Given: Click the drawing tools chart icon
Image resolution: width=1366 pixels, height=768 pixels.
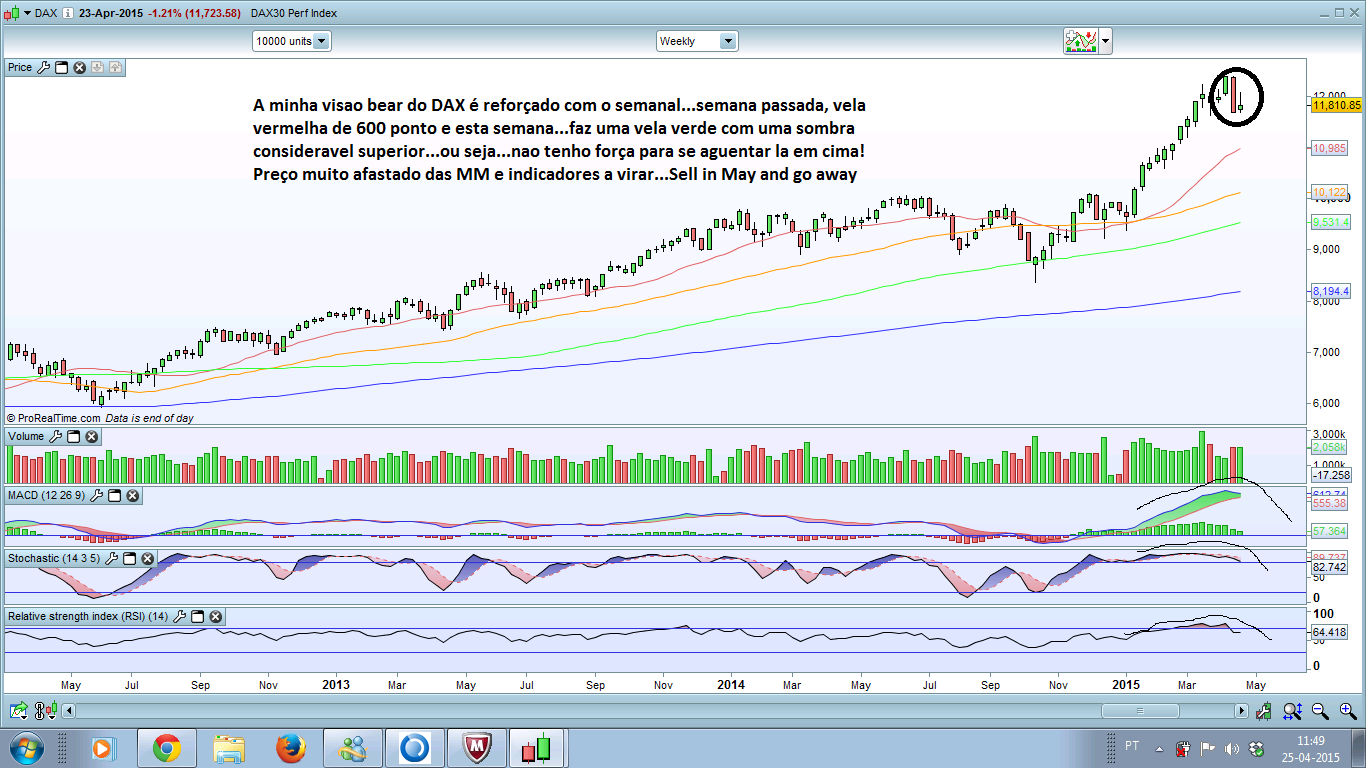Looking at the screenshot, I should tap(1081, 41).
